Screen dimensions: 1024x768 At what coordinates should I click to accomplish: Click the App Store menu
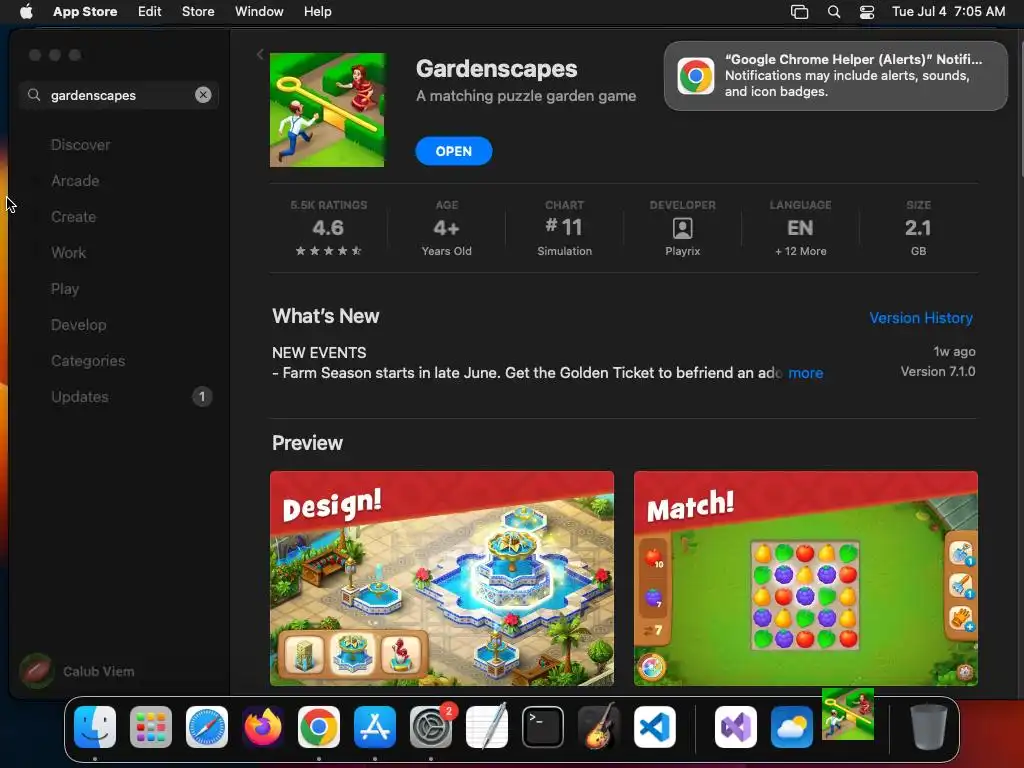[x=85, y=12]
